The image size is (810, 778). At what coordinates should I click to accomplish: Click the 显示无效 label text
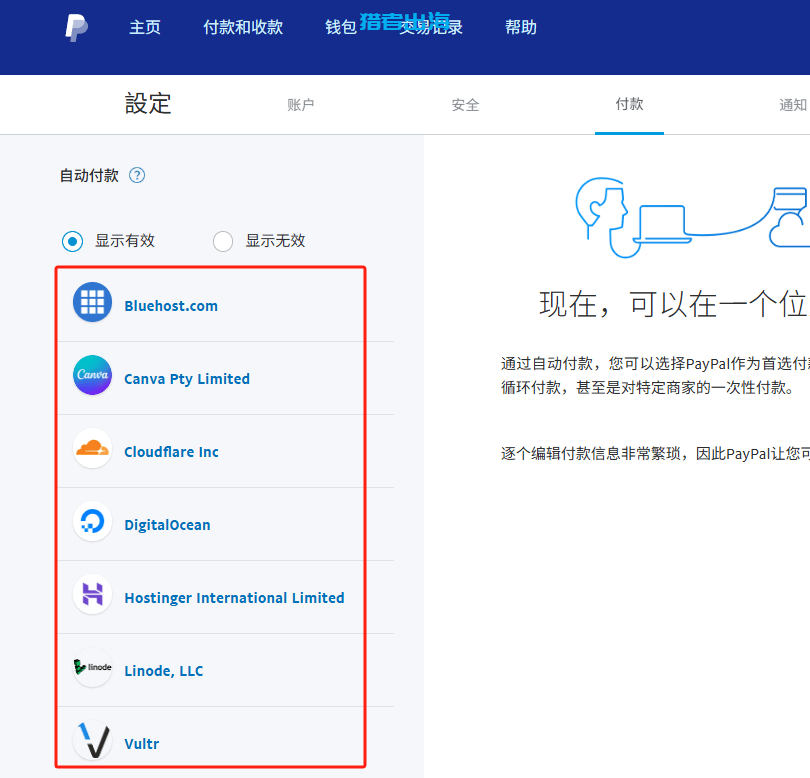[x=275, y=240]
